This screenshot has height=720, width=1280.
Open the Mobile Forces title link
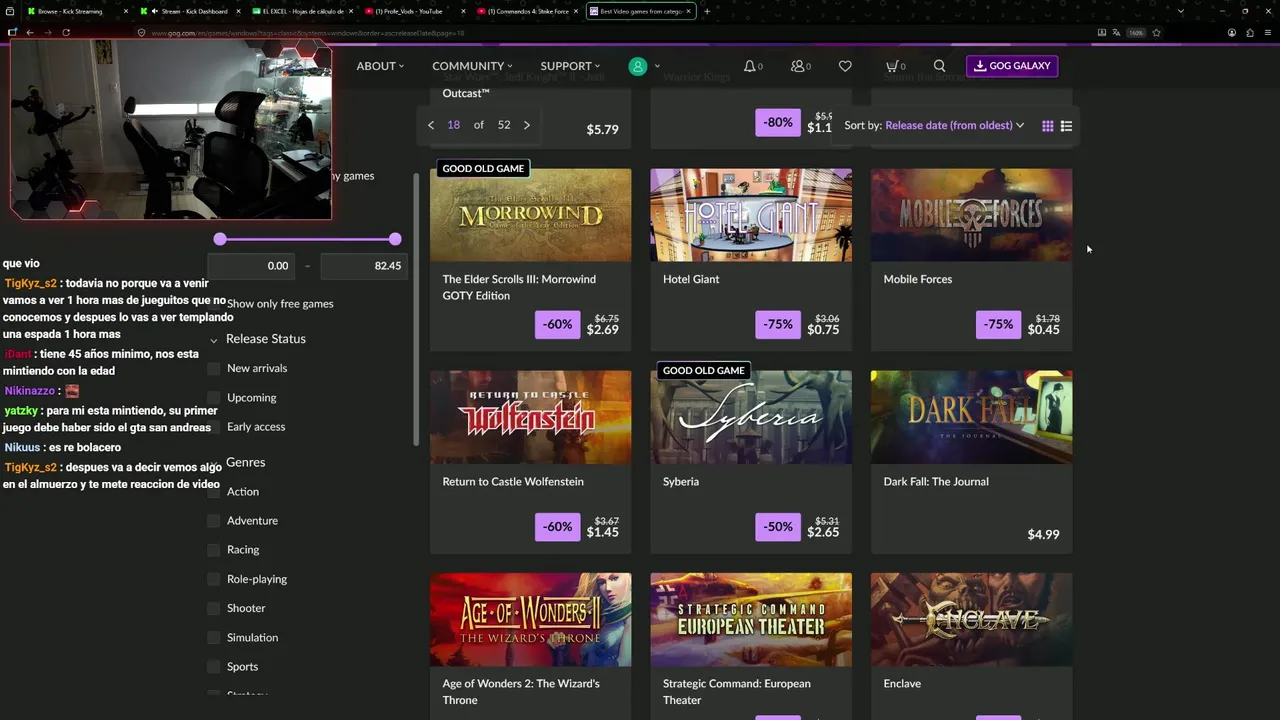(x=918, y=279)
